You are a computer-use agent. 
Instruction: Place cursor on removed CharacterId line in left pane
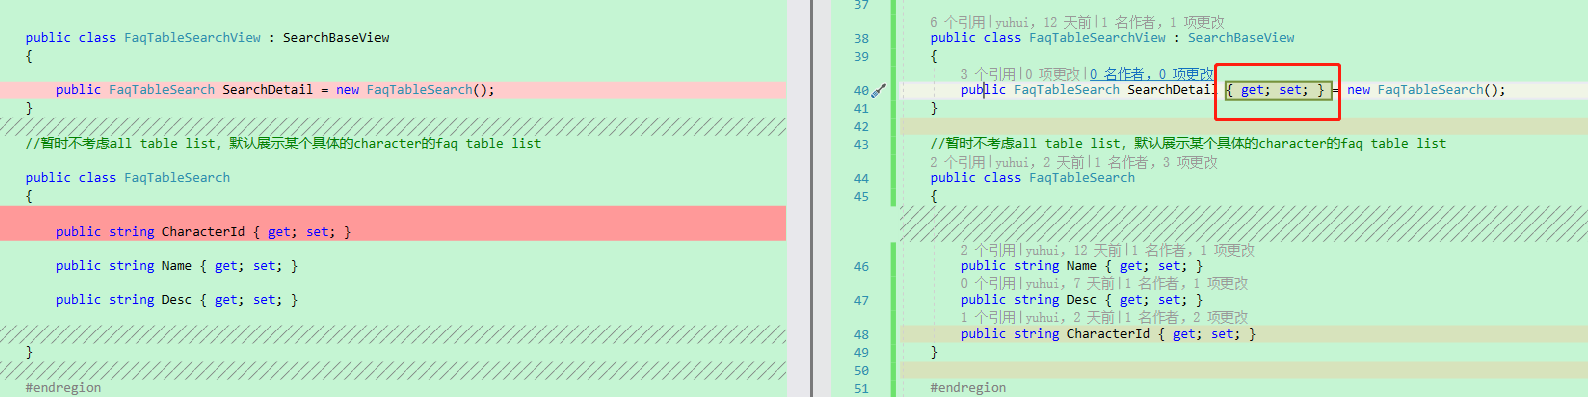tap(393, 231)
